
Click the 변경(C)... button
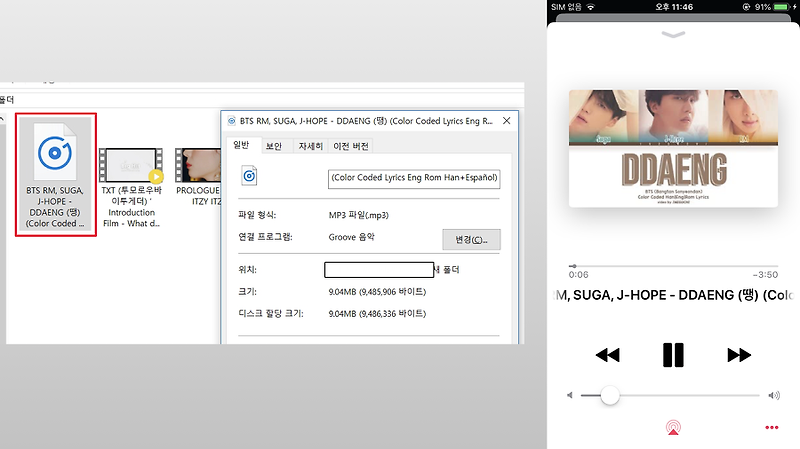tap(471, 239)
